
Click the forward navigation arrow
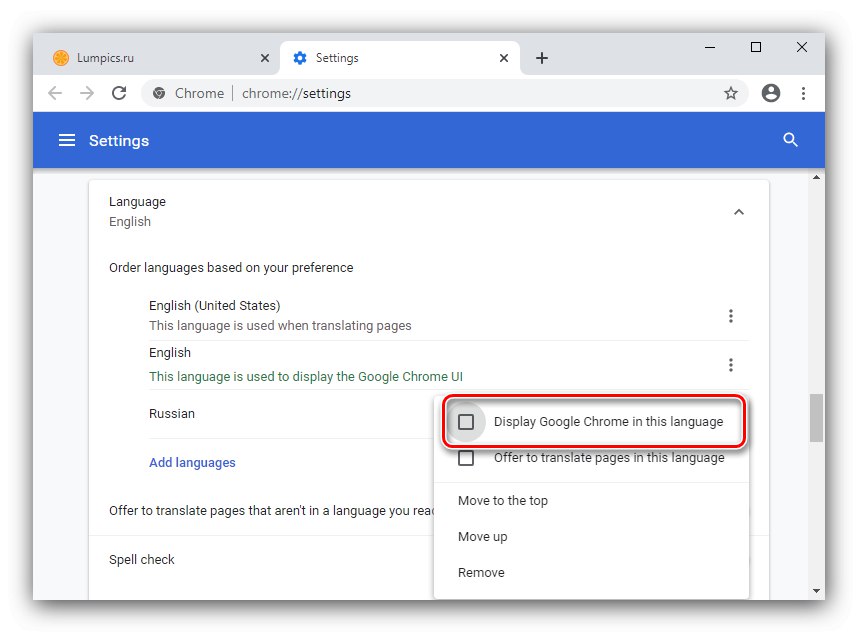pos(87,93)
